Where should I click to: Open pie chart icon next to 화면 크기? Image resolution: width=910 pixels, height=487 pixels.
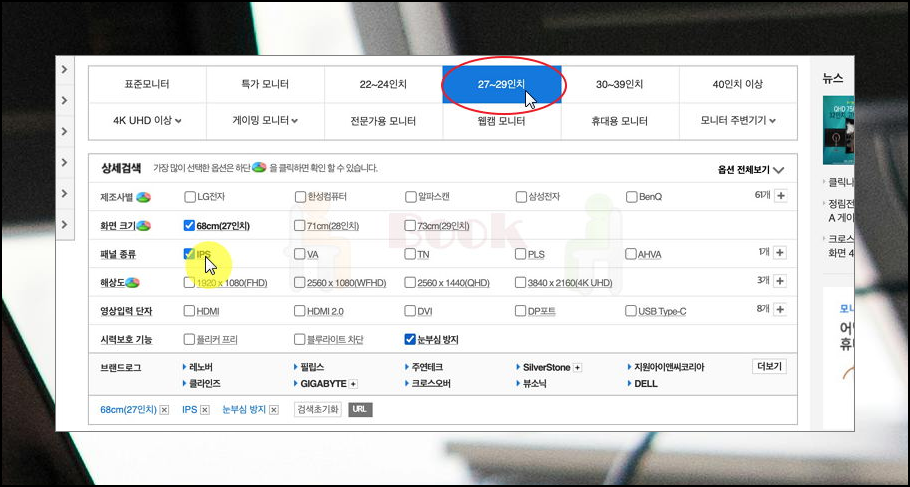pos(143,226)
